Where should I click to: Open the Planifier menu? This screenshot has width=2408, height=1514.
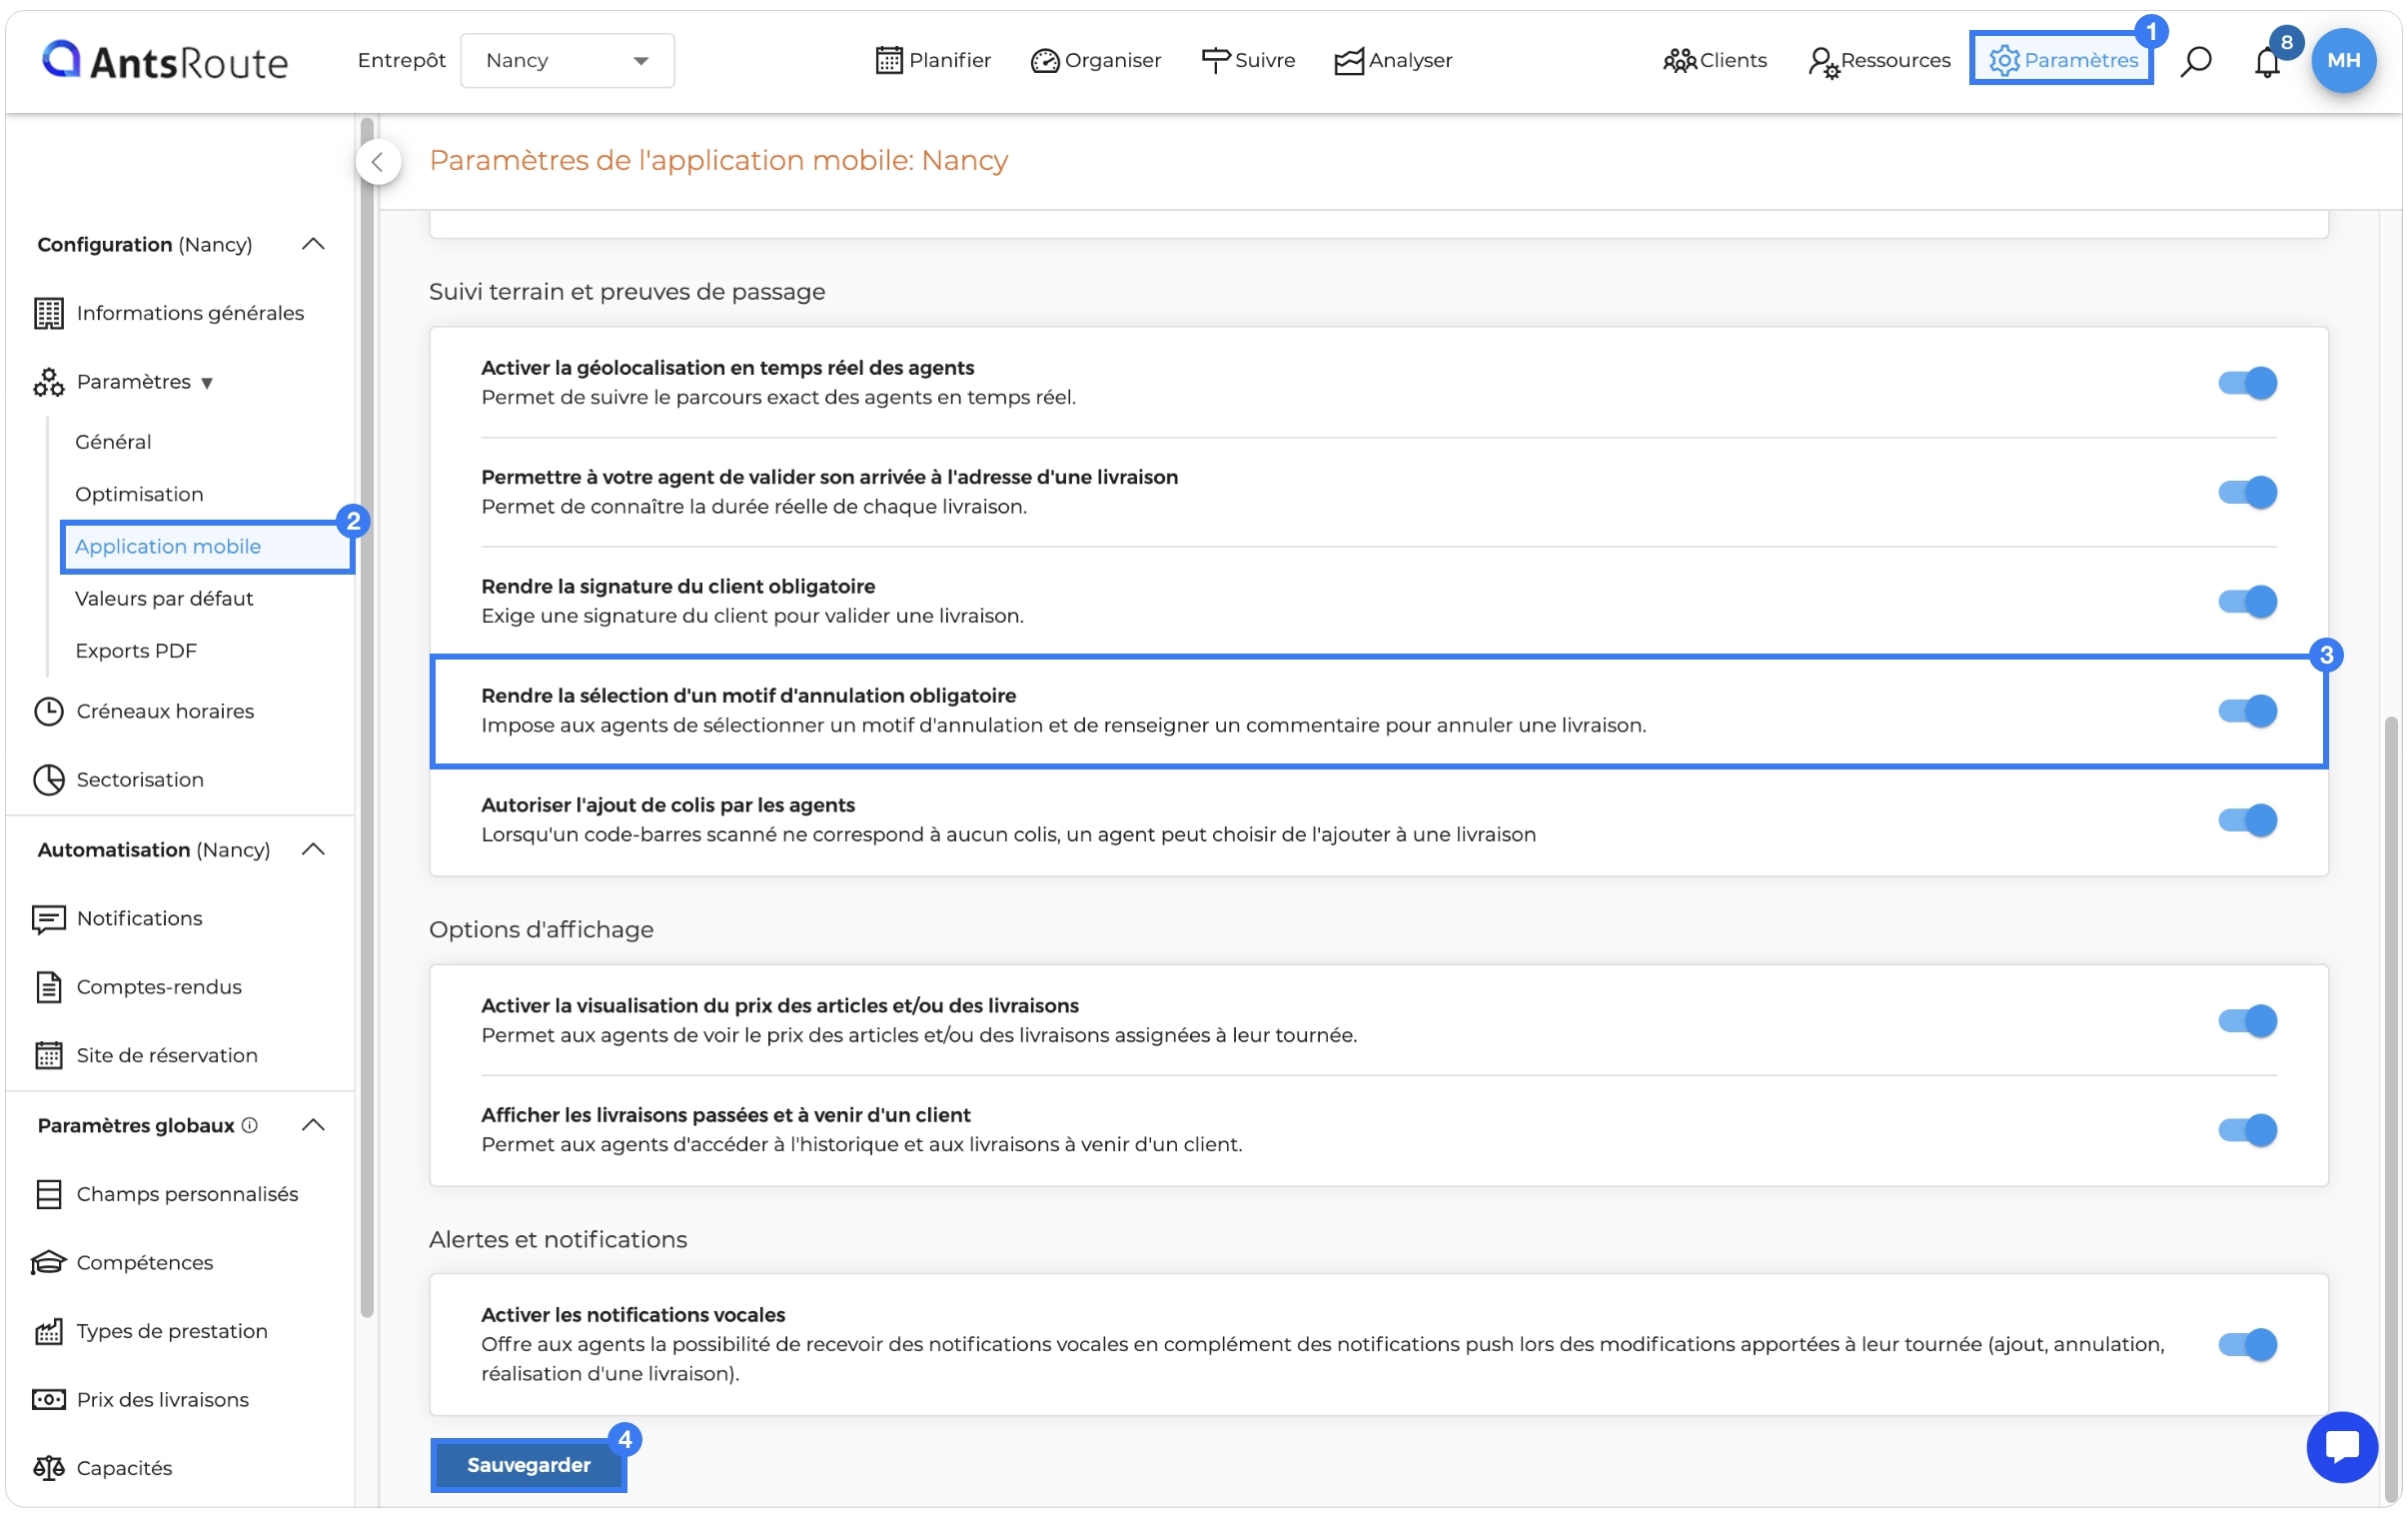[x=932, y=60]
